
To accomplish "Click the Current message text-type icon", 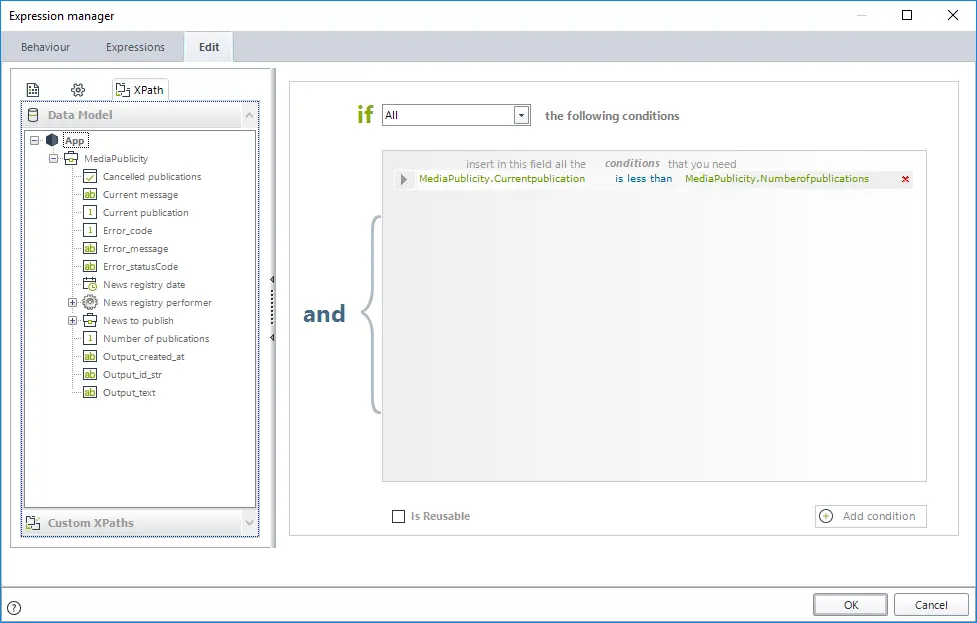I will tap(90, 194).
